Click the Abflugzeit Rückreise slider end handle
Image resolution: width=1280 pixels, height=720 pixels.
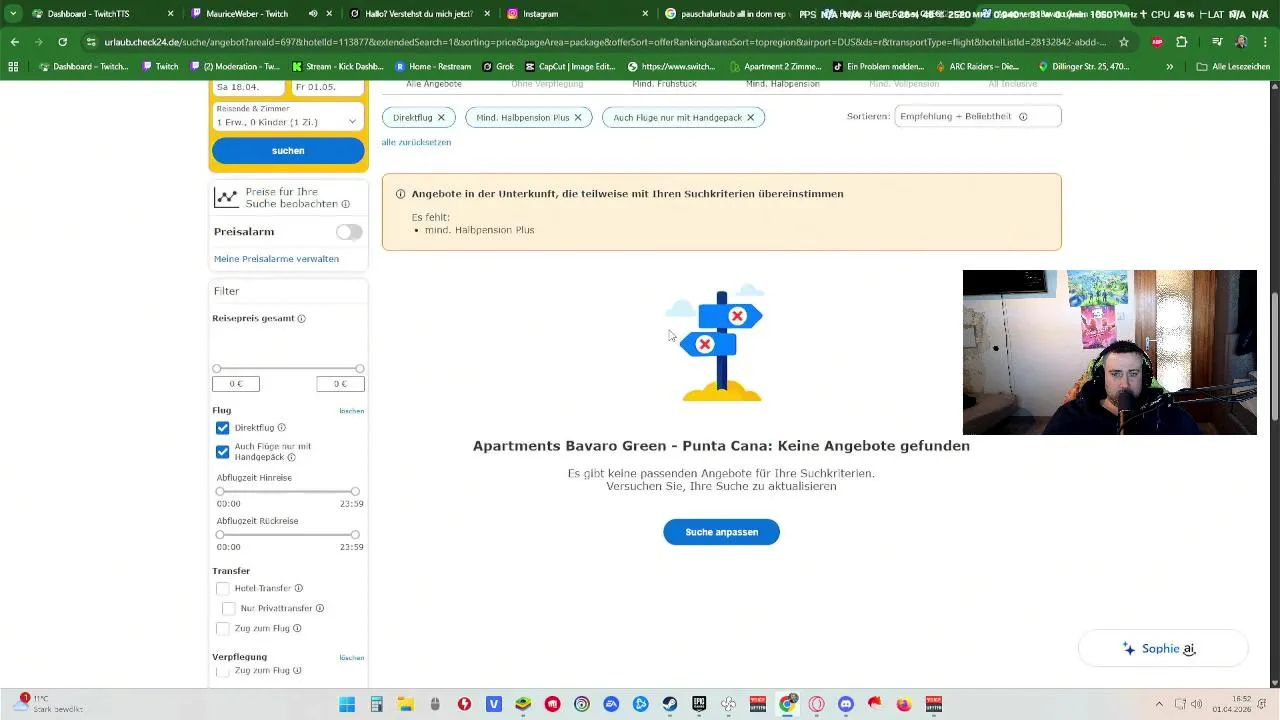pyautogui.click(x=355, y=535)
